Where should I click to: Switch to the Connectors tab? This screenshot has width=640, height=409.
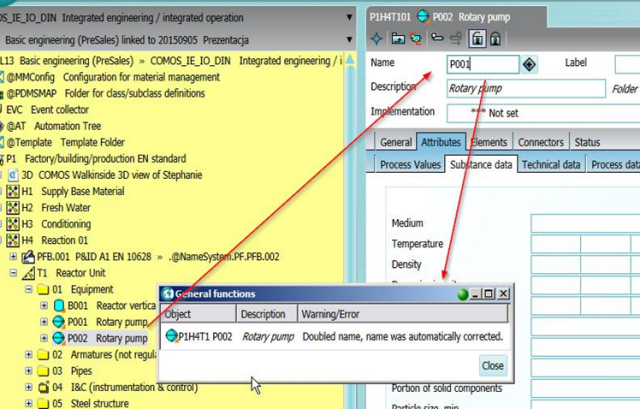tap(541, 142)
